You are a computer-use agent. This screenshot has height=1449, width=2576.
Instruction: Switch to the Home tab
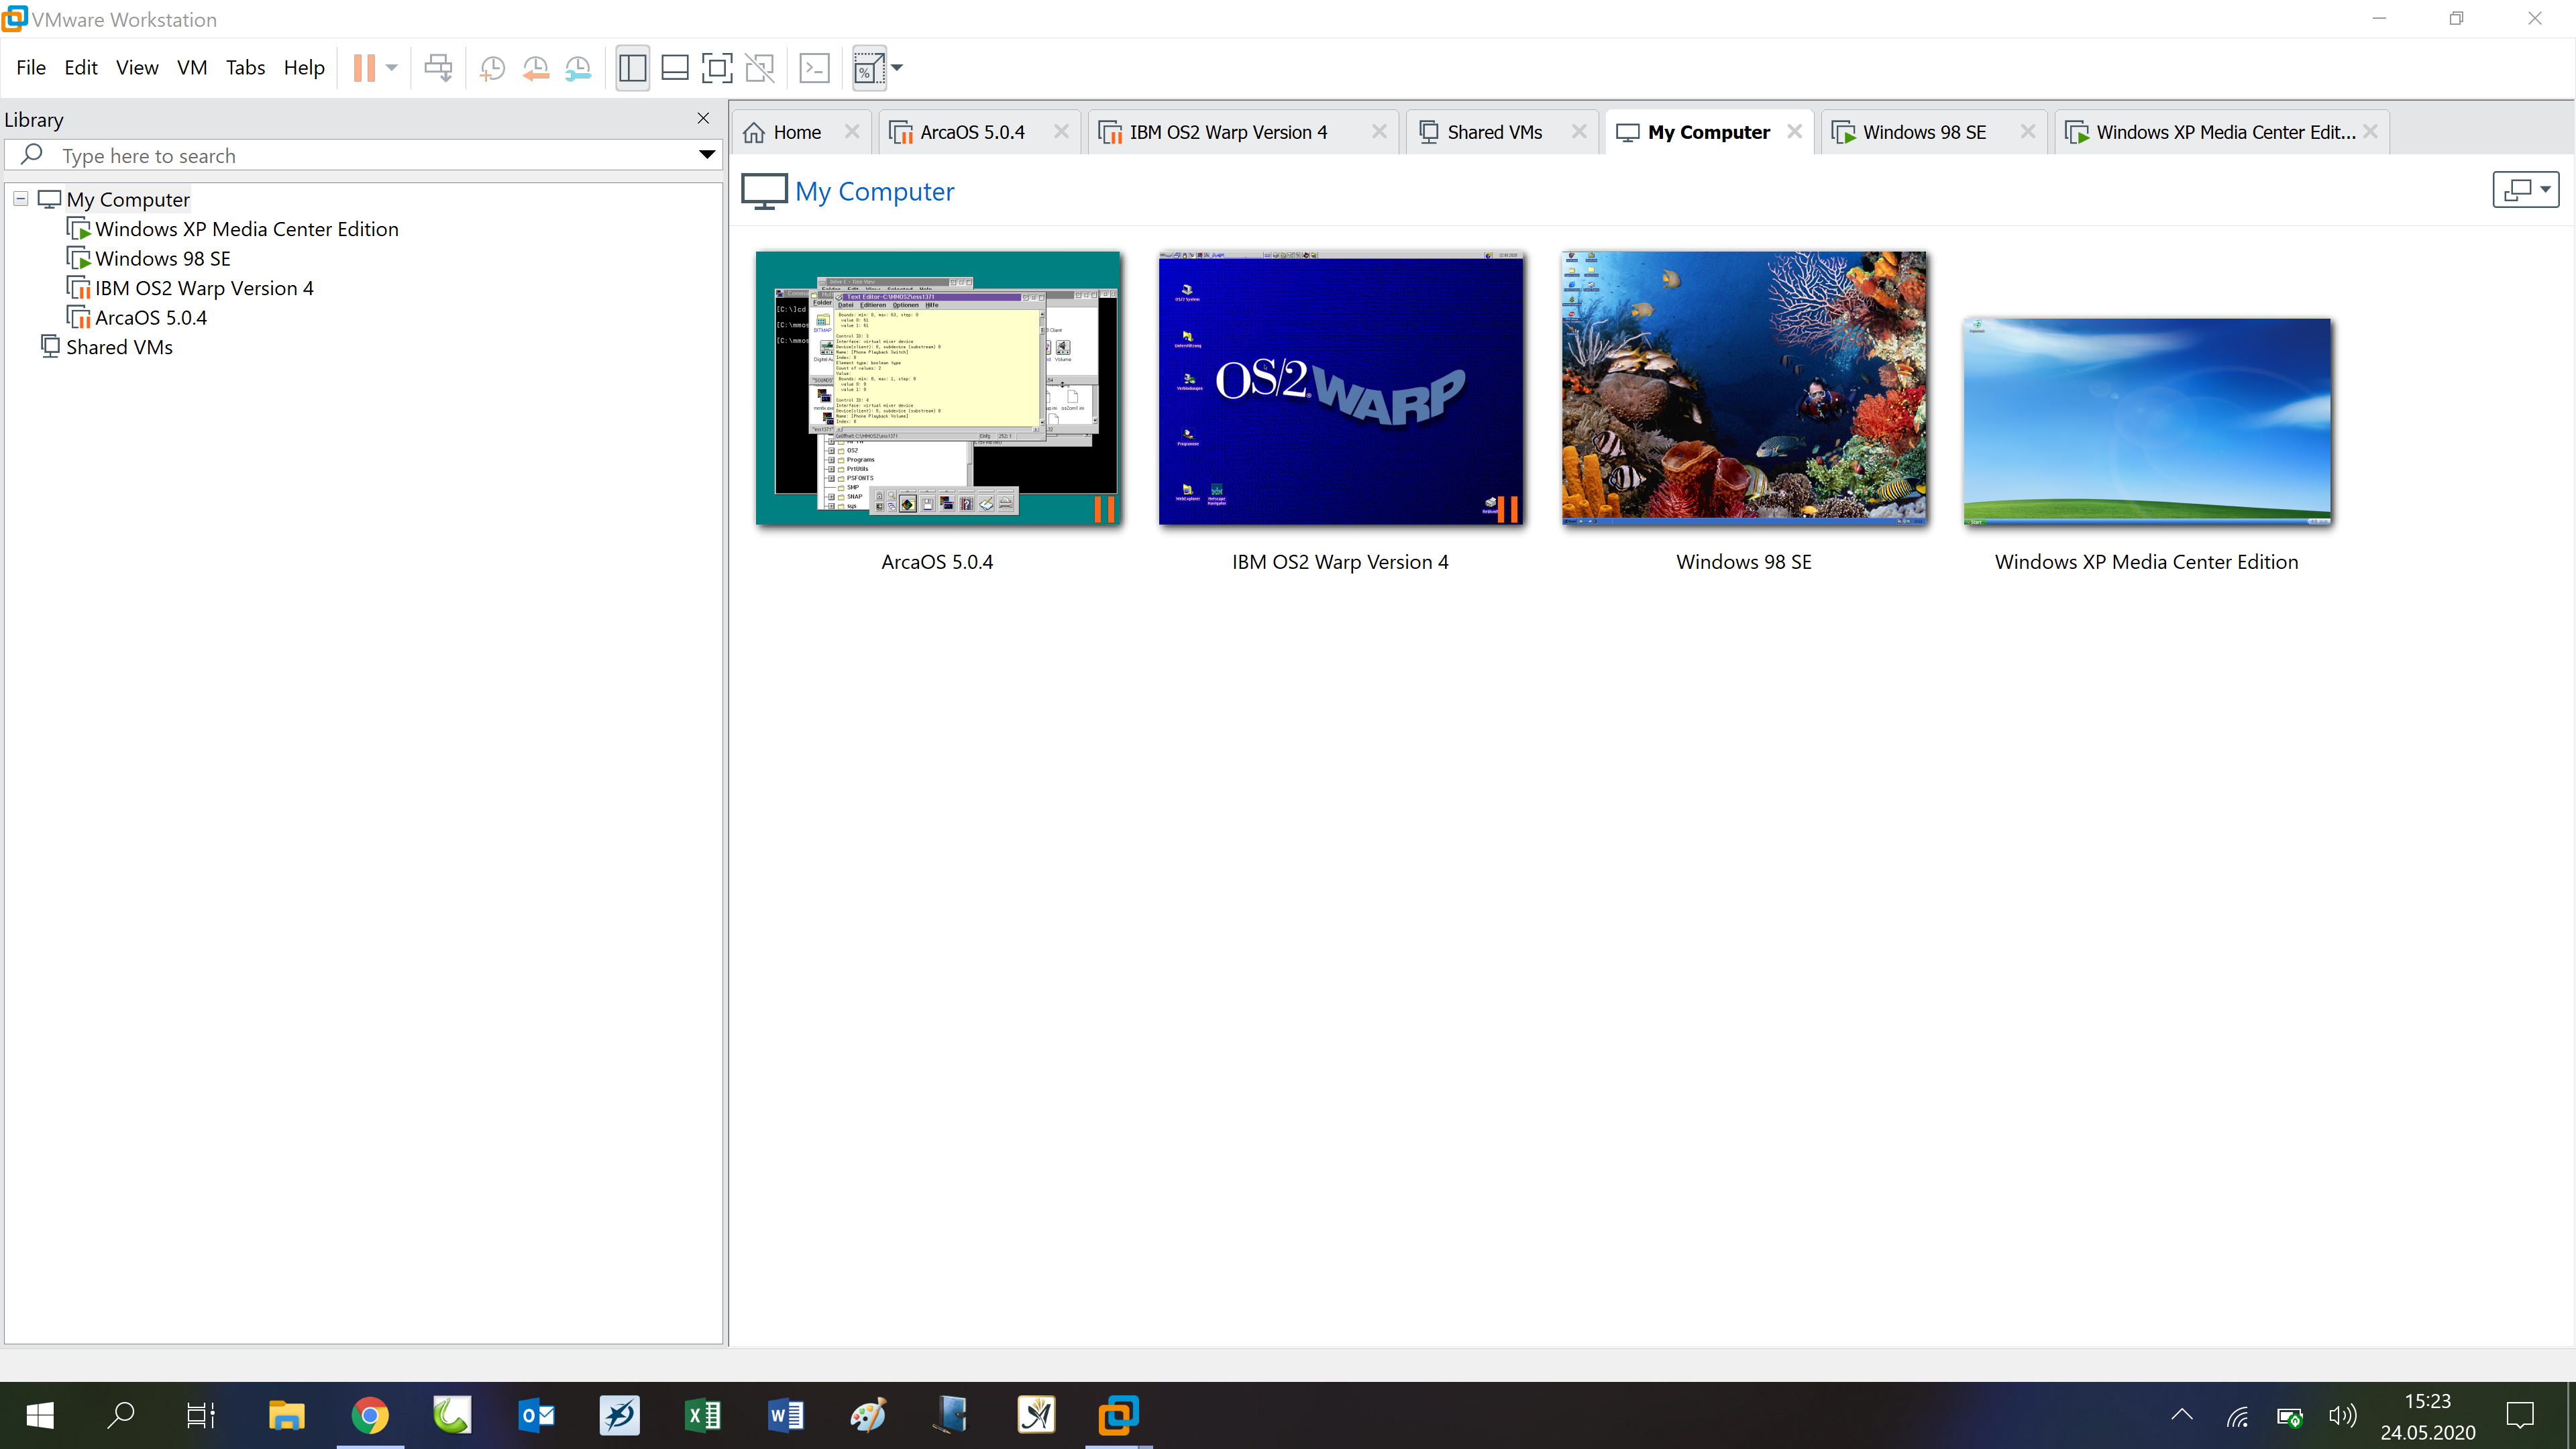tap(797, 132)
